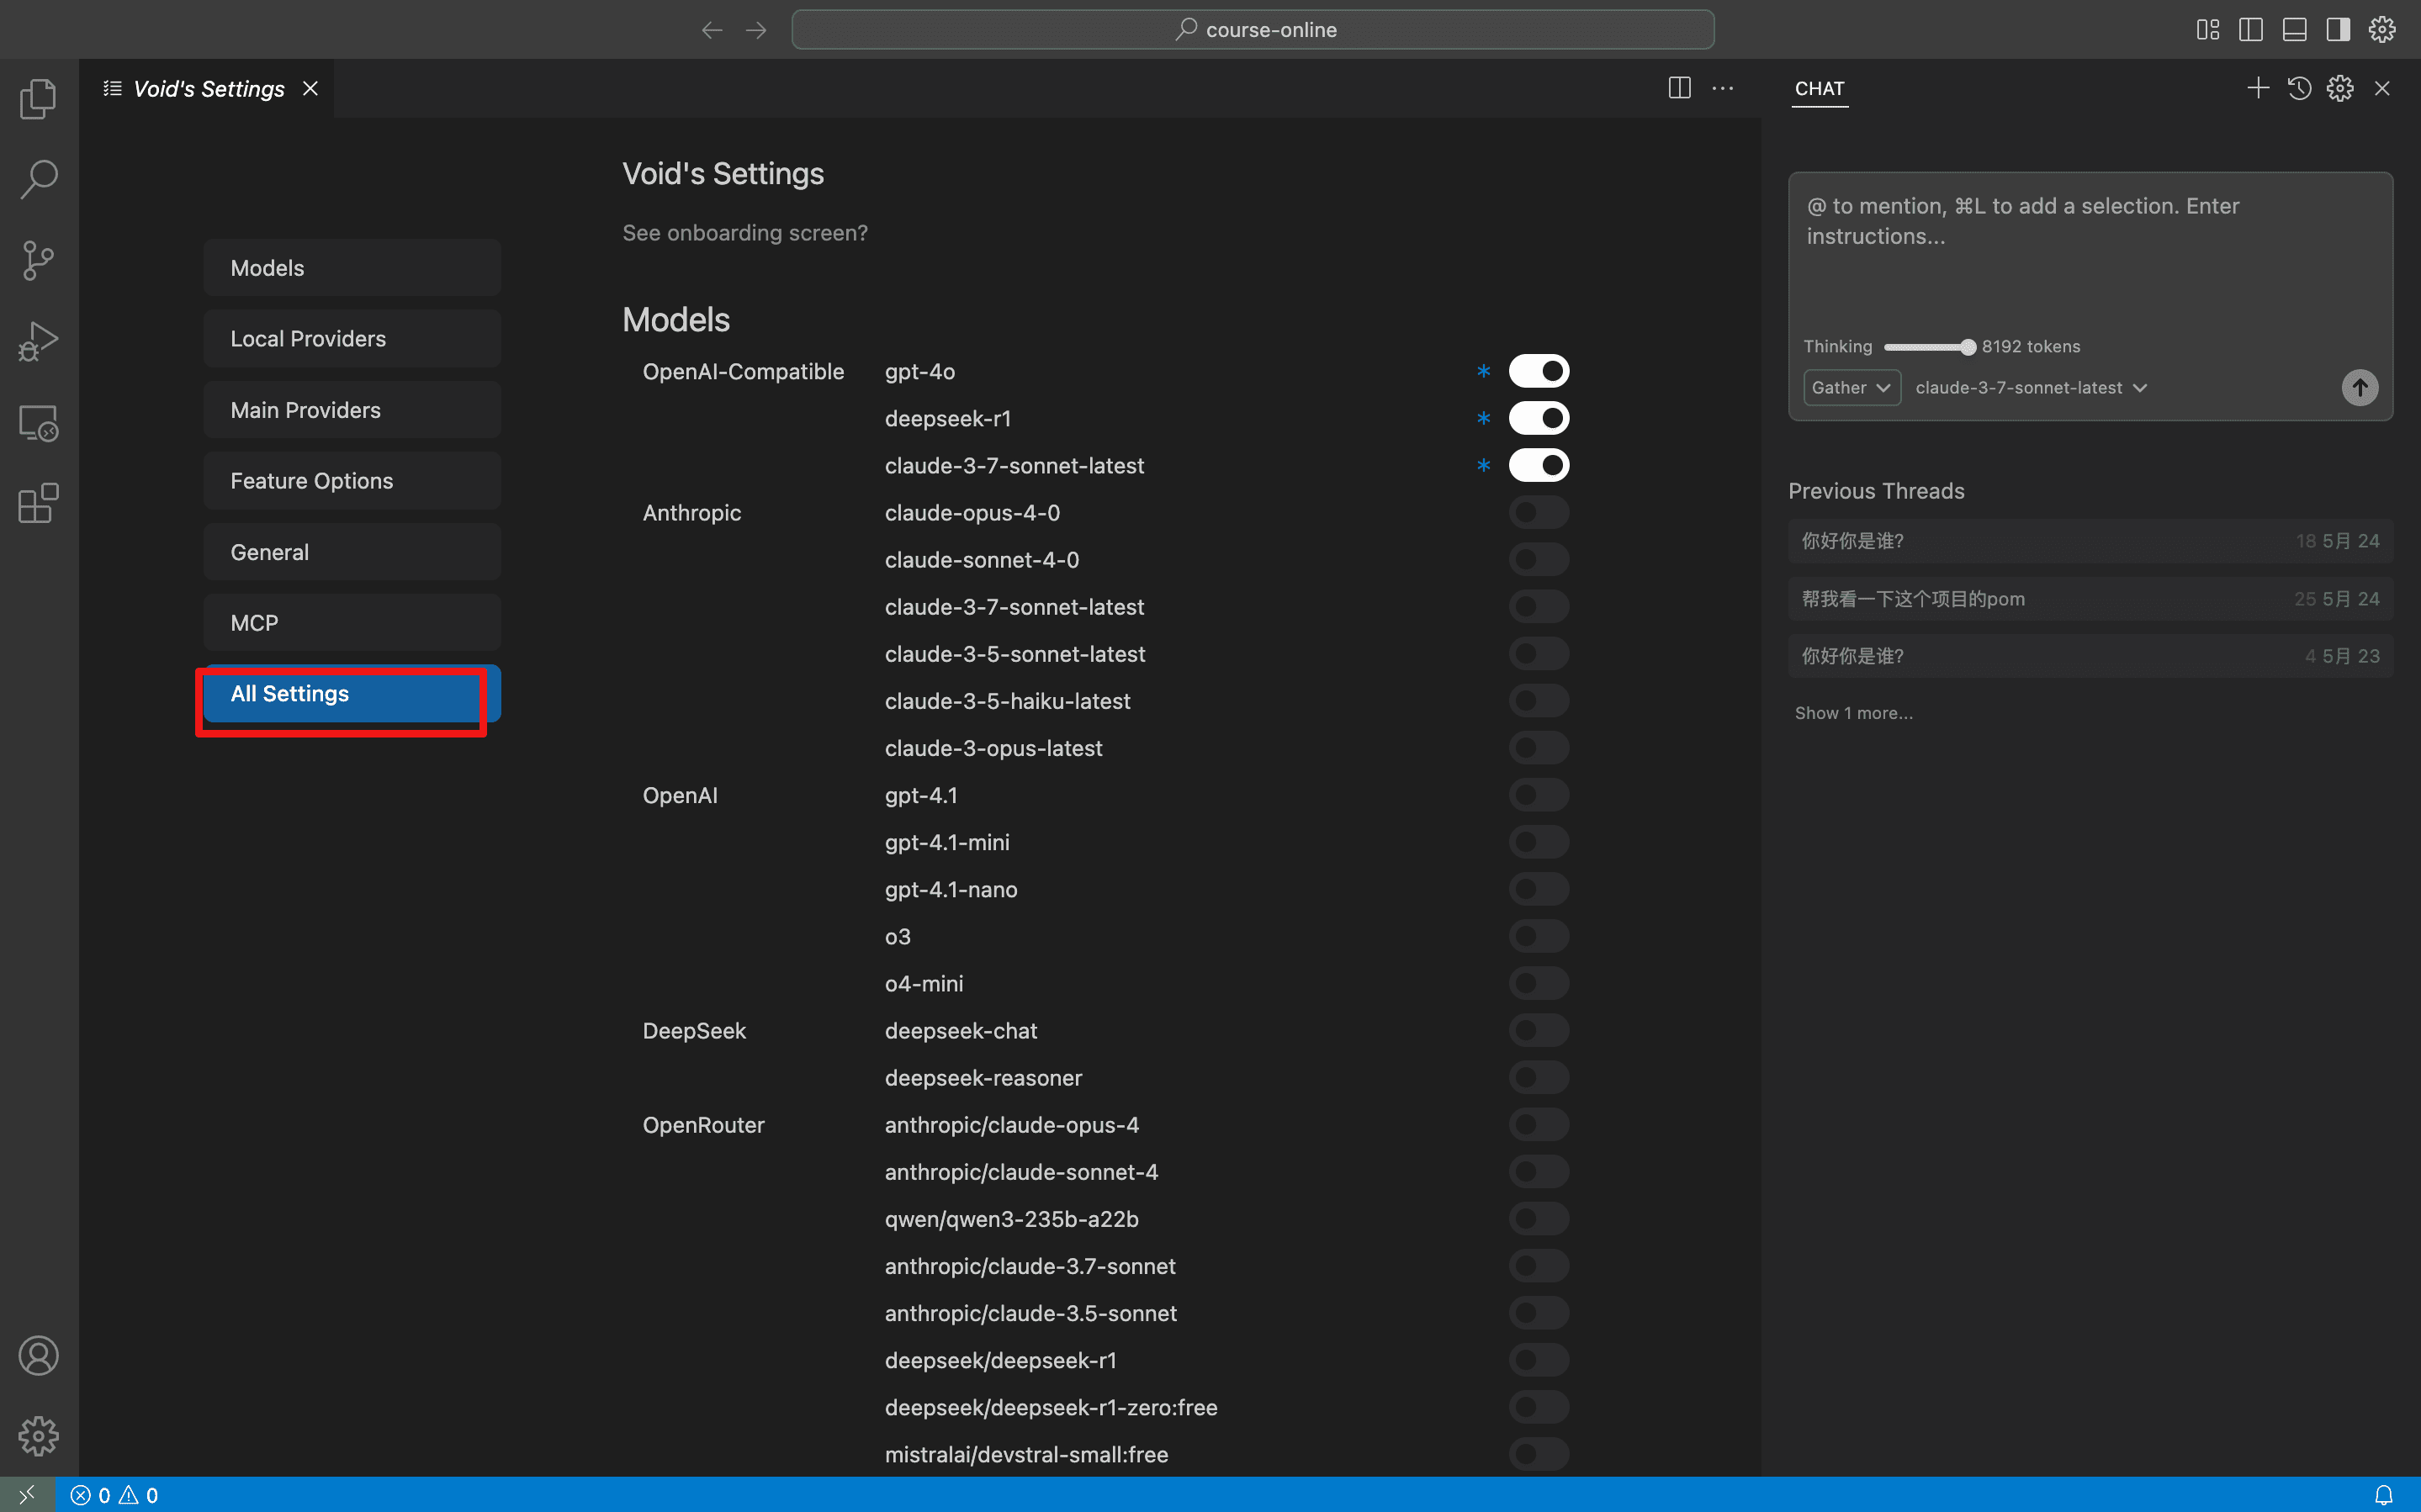Open Remote Explorer icon
The width and height of the screenshot is (2421, 1512).
point(38,423)
